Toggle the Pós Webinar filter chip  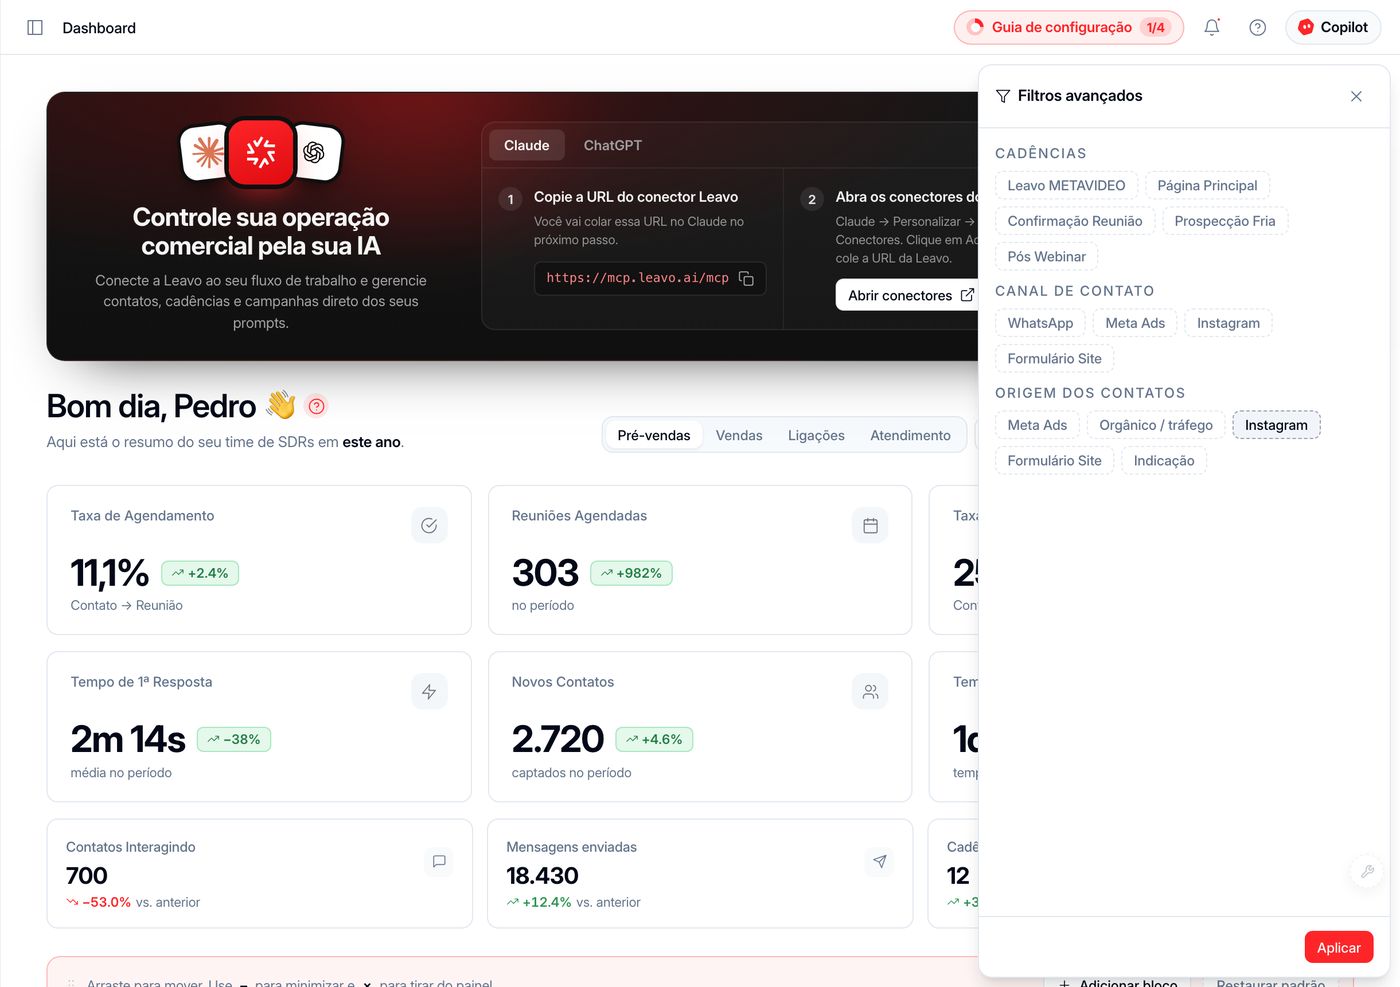click(x=1046, y=257)
